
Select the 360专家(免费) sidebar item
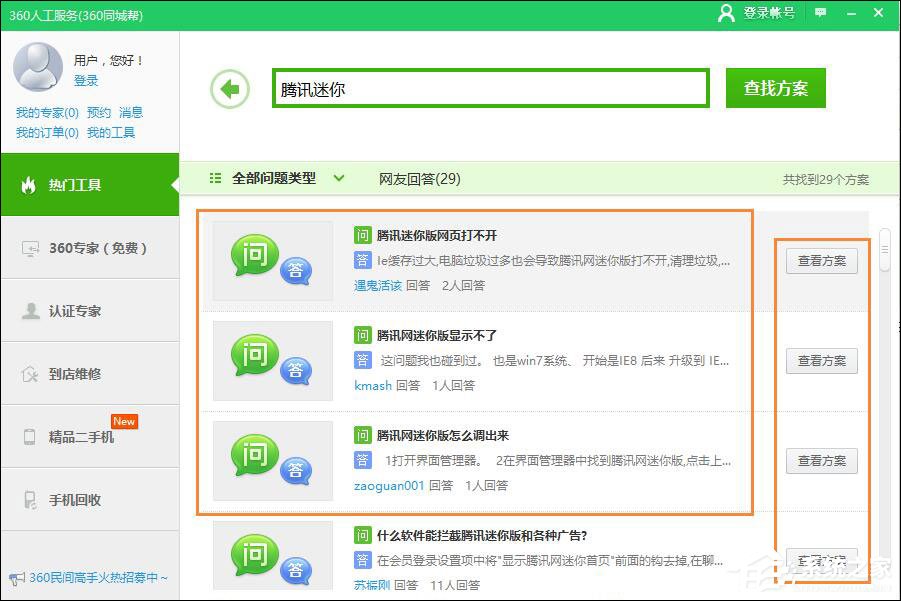(x=90, y=248)
